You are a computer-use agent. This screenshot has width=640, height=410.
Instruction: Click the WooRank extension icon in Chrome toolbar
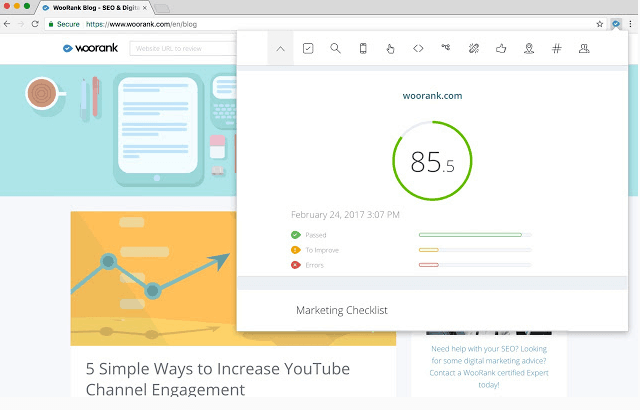616,24
